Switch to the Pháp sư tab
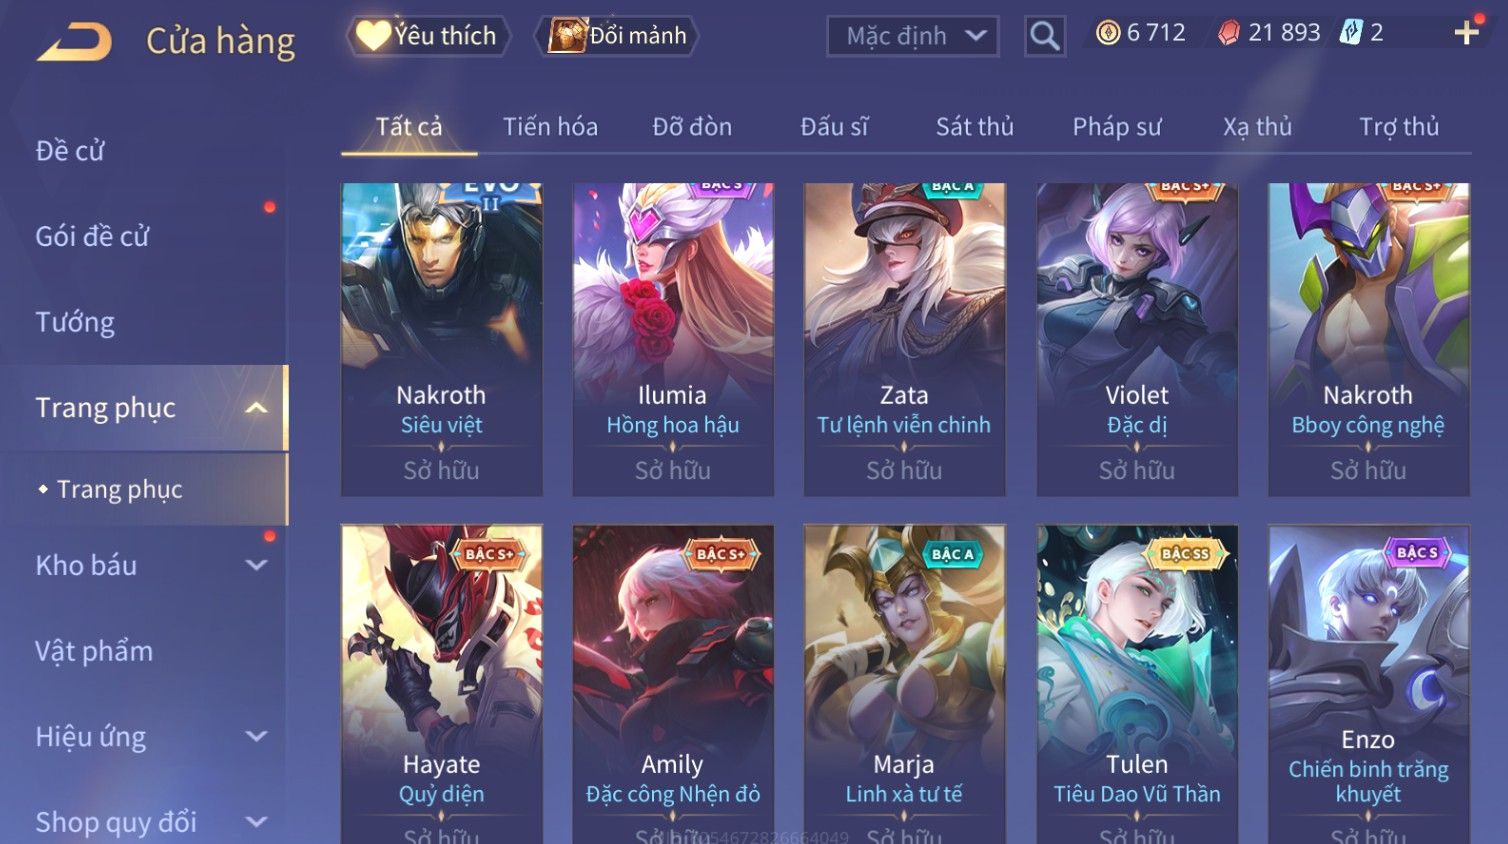This screenshot has height=844, width=1508. click(1117, 127)
